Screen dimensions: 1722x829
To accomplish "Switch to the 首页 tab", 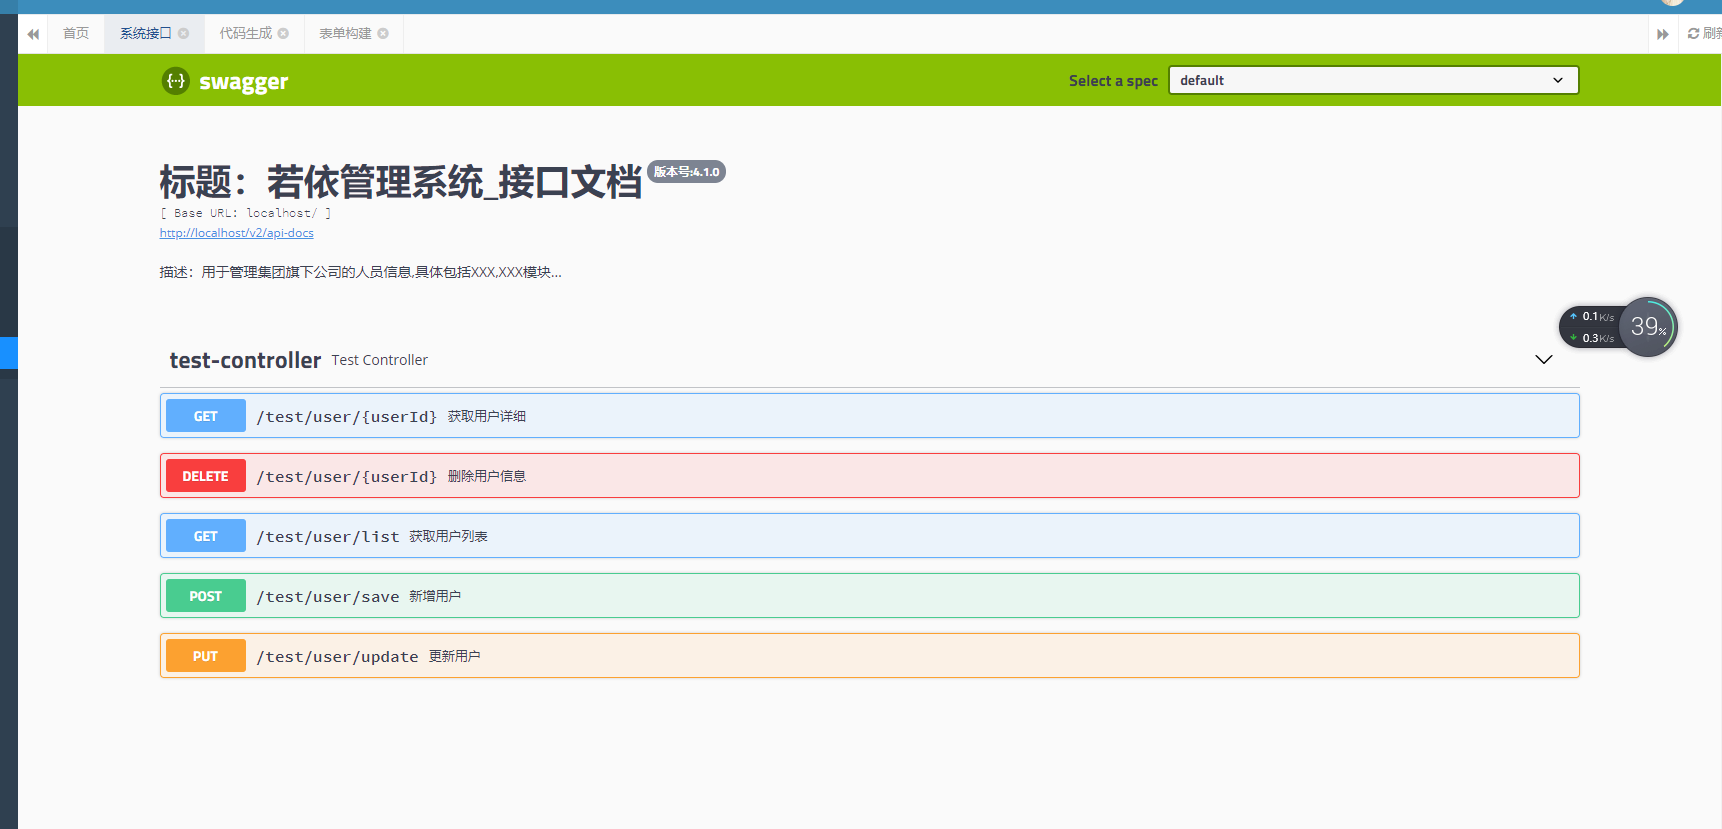I will tap(76, 34).
